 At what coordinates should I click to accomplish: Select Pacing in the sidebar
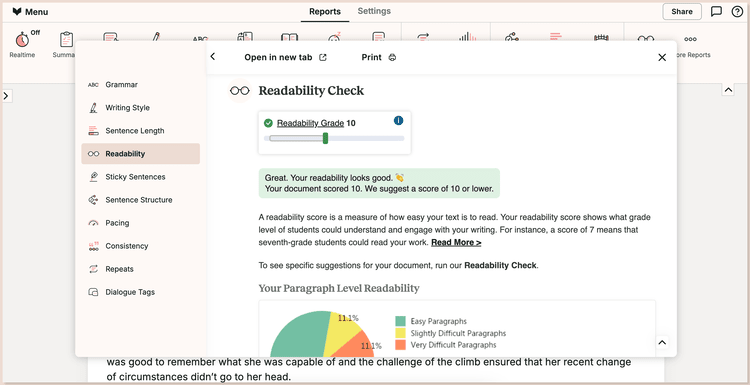[141, 223]
